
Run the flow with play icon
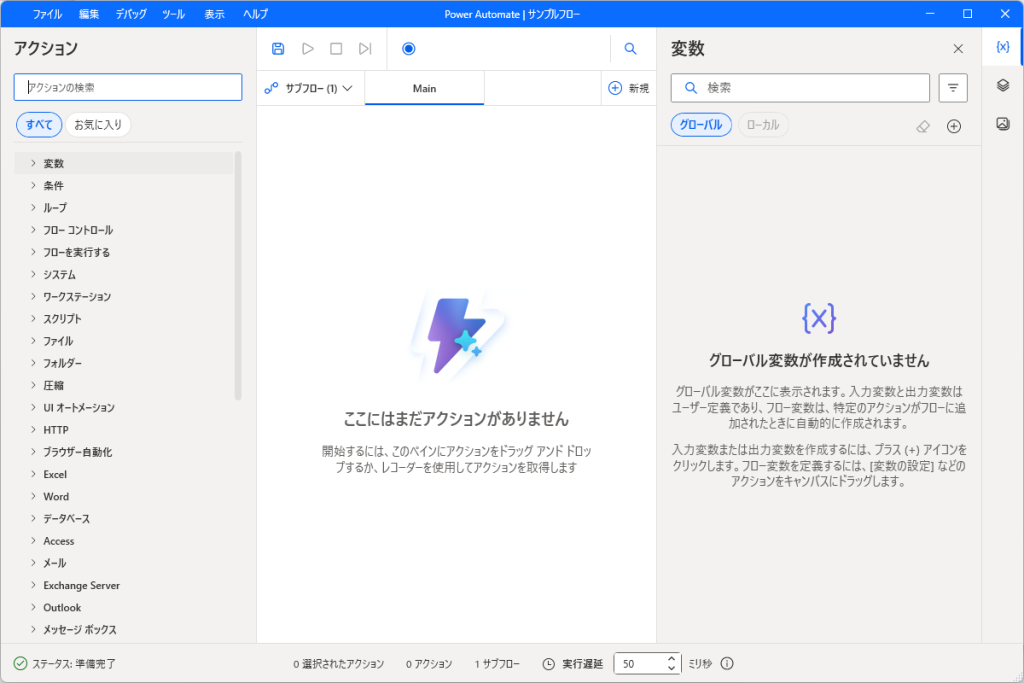[308, 49]
